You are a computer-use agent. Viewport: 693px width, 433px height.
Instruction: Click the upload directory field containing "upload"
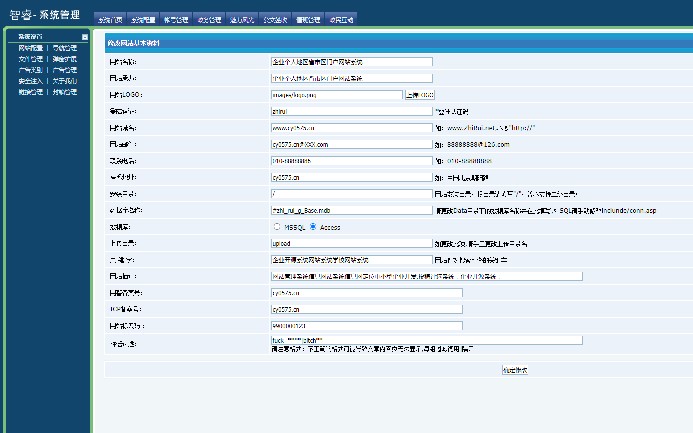coord(352,243)
